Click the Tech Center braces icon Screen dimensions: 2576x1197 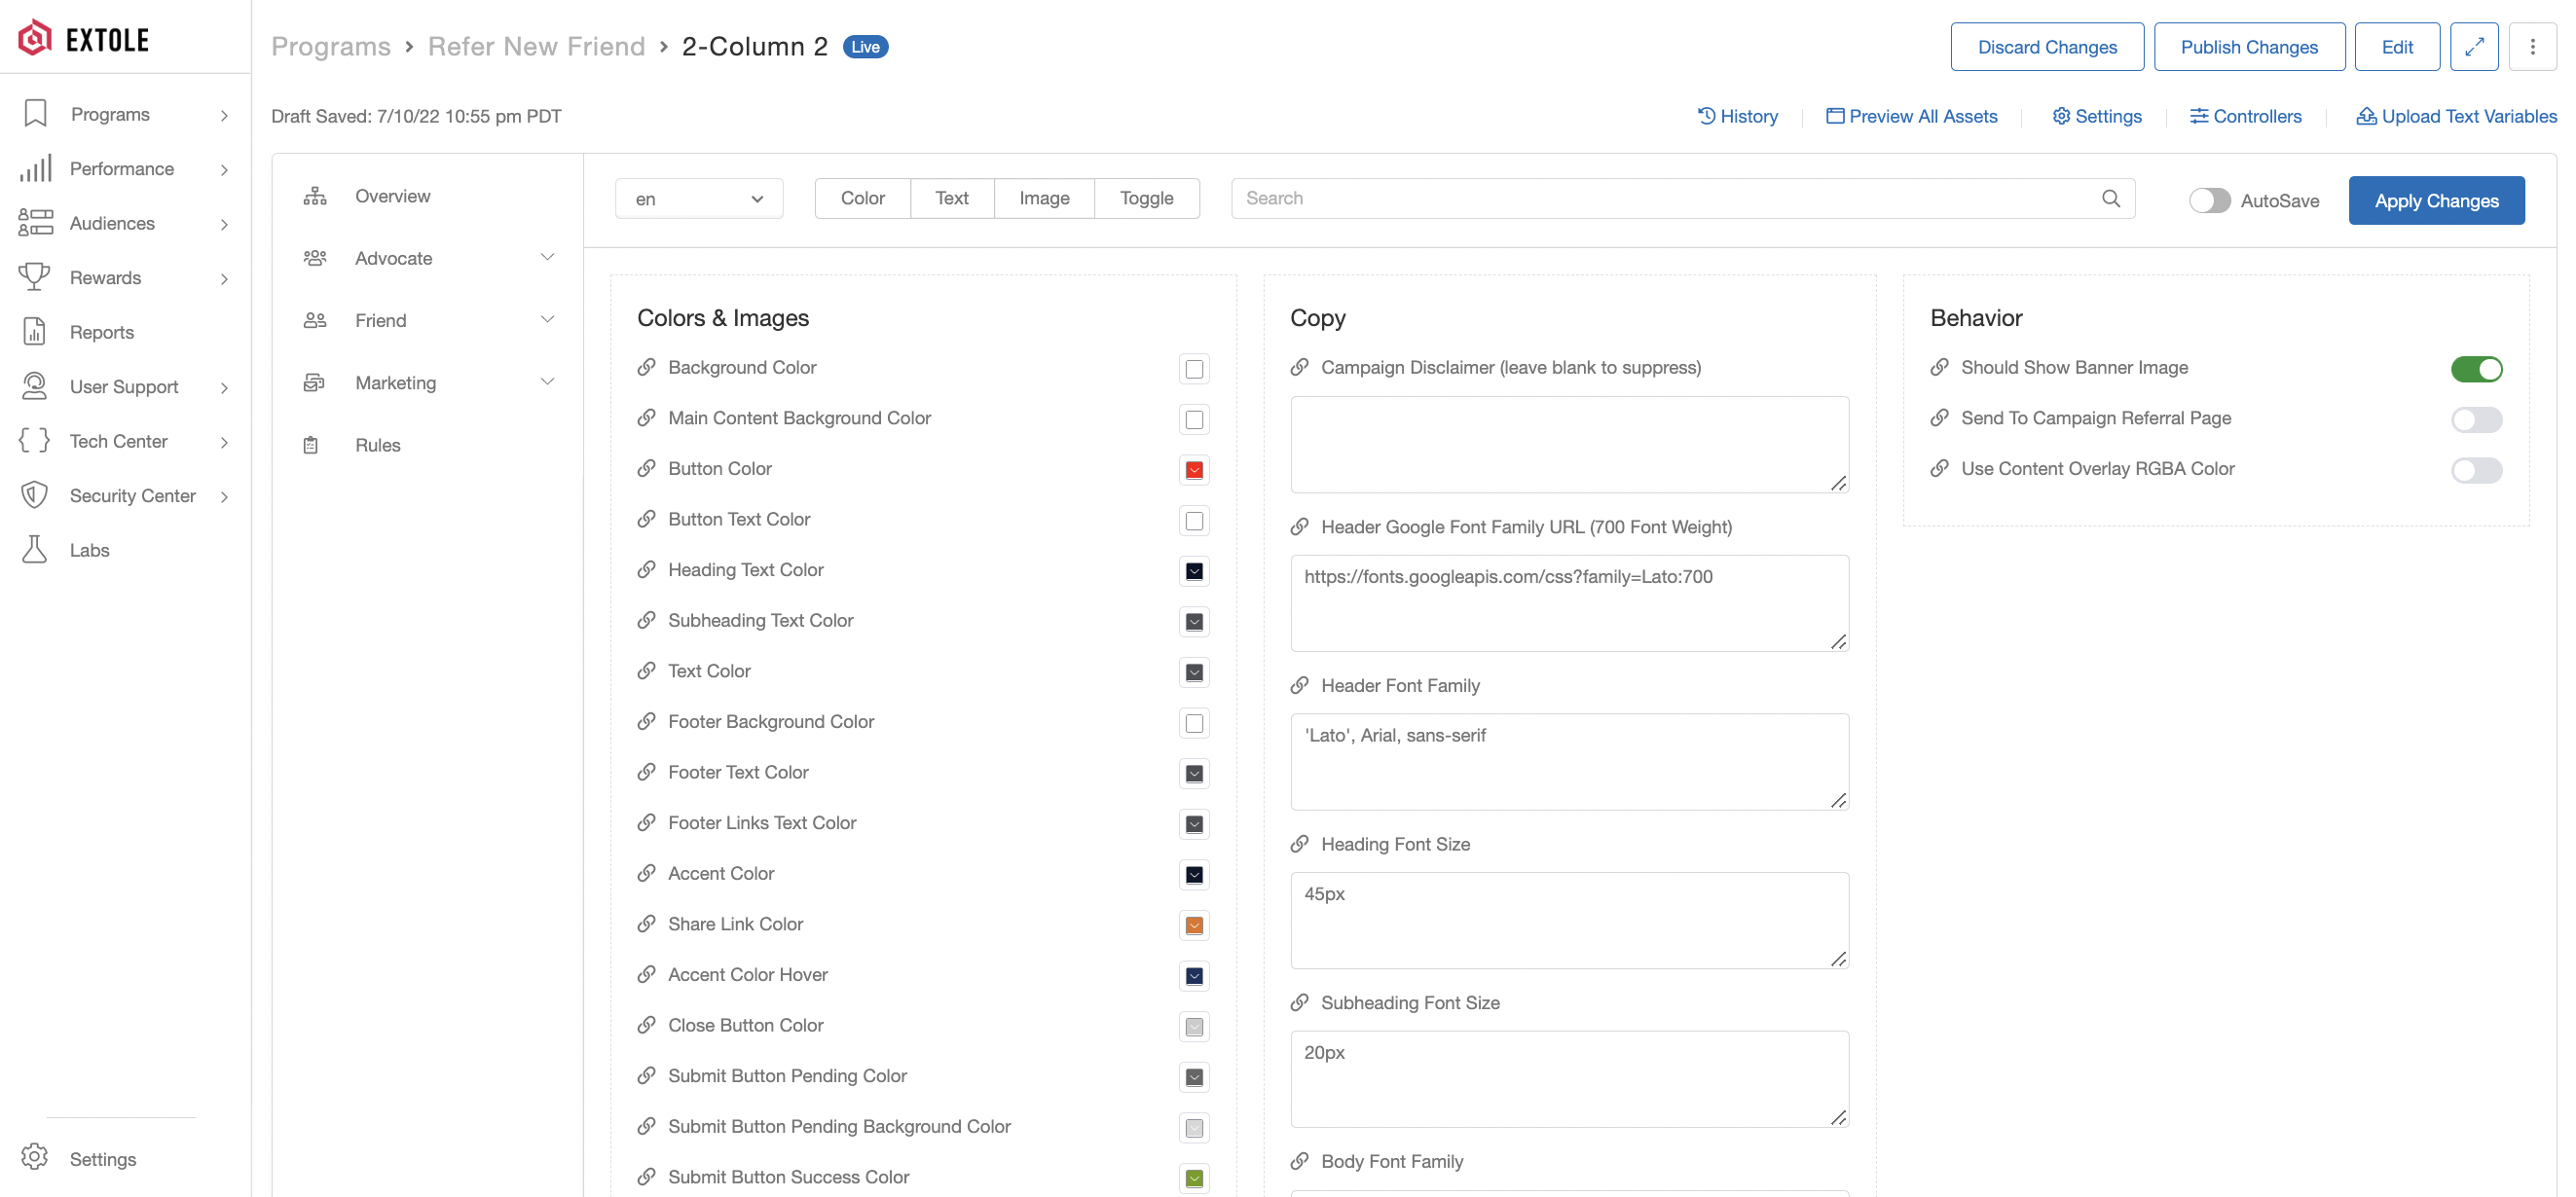pos(35,441)
